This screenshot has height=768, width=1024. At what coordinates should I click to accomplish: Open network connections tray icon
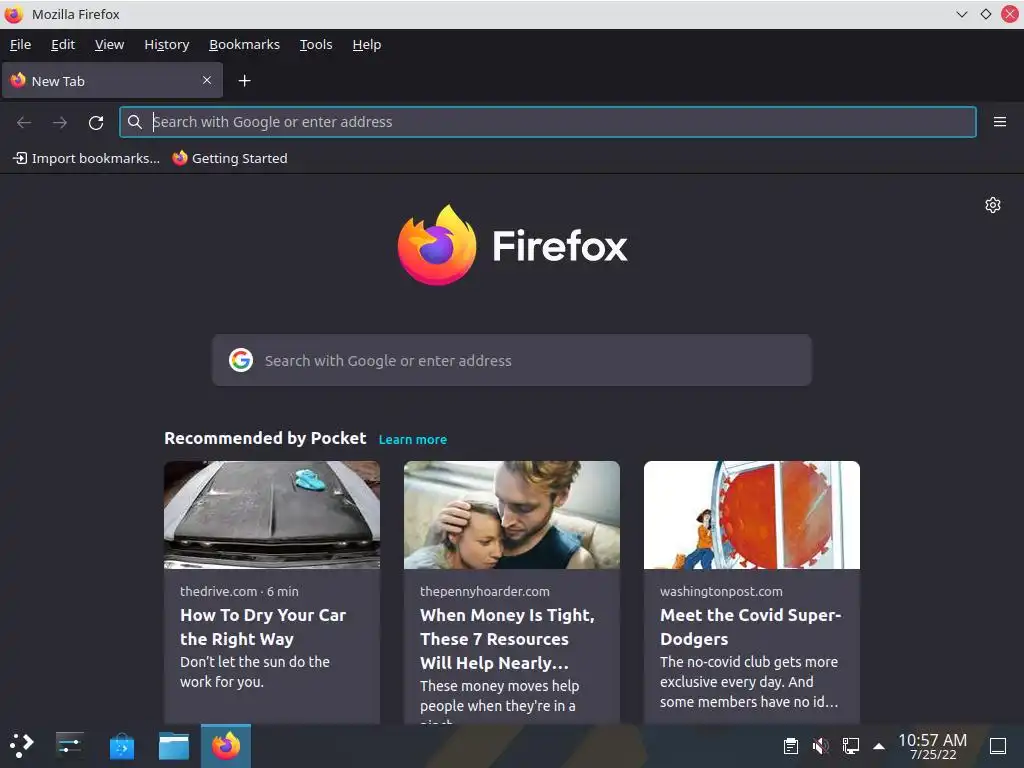pyautogui.click(x=850, y=745)
